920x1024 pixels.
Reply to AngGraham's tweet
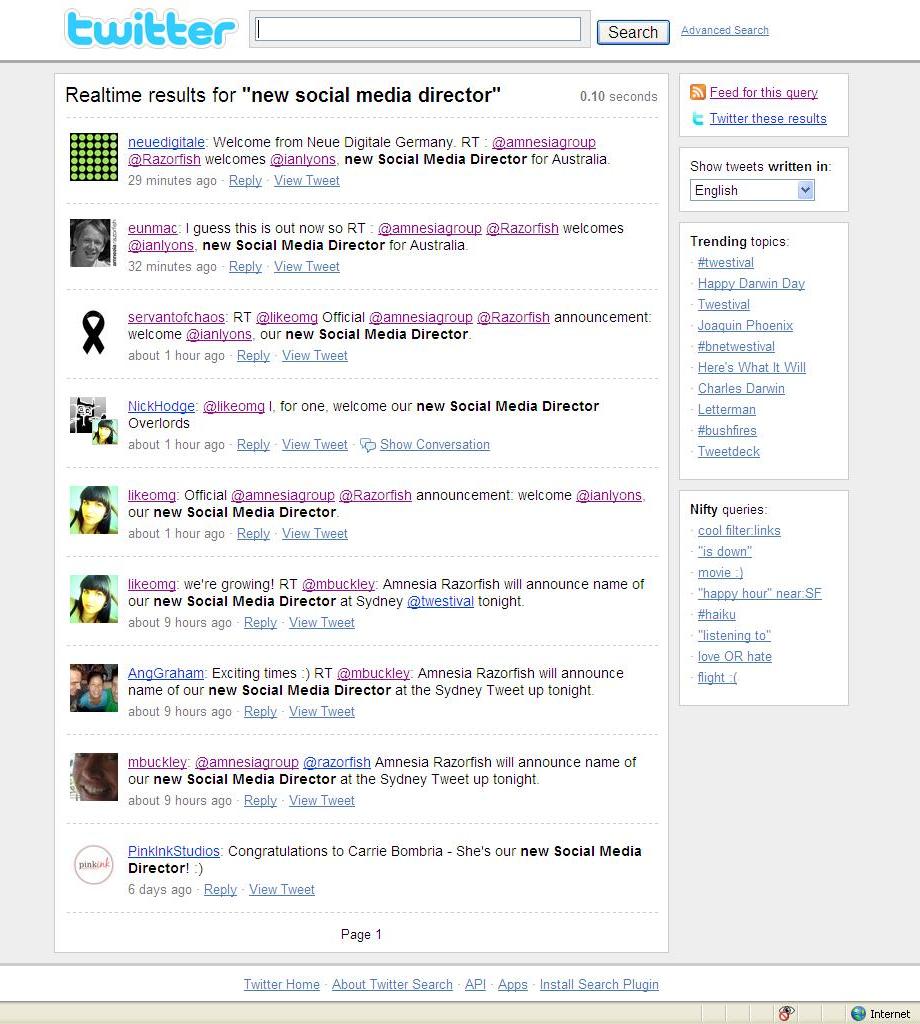[260, 712]
